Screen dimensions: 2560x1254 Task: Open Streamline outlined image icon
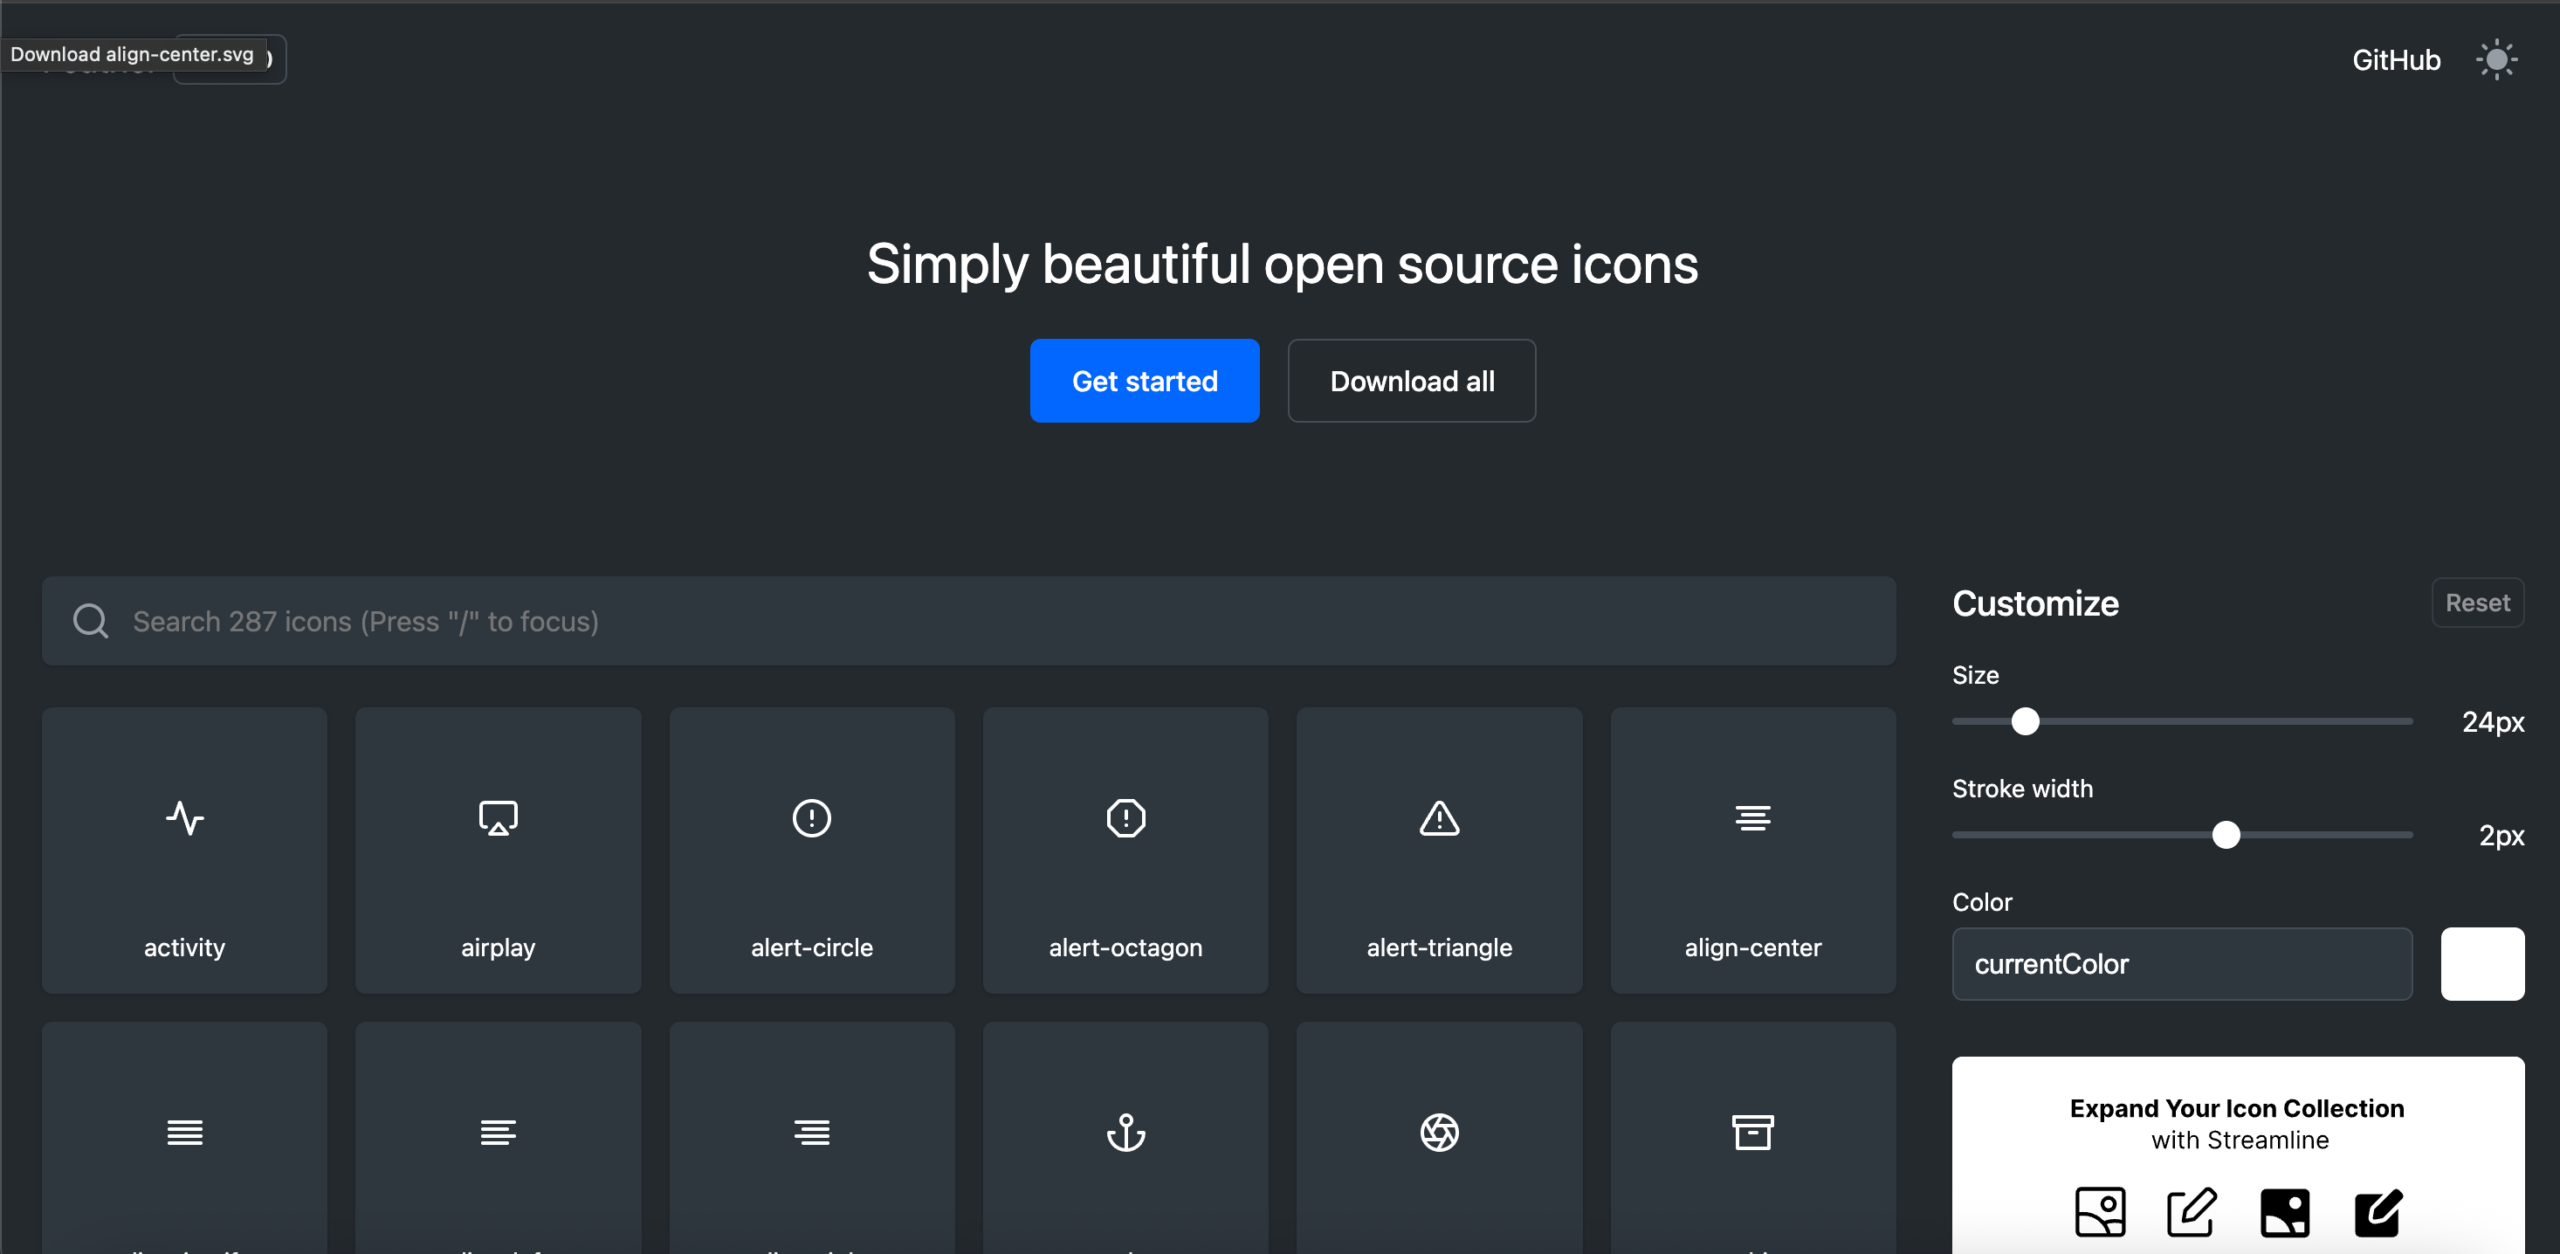(x=2100, y=1212)
